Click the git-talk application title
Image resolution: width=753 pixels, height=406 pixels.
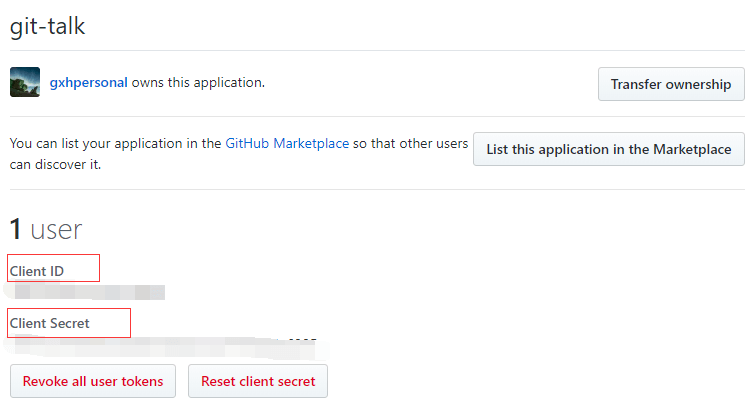tap(48, 26)
